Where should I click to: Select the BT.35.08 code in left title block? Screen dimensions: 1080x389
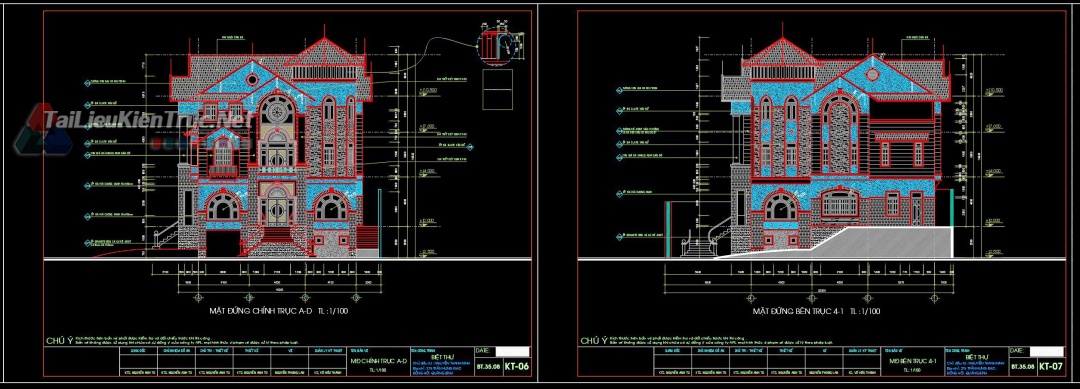pyautogui.click(x=488, y=367)
